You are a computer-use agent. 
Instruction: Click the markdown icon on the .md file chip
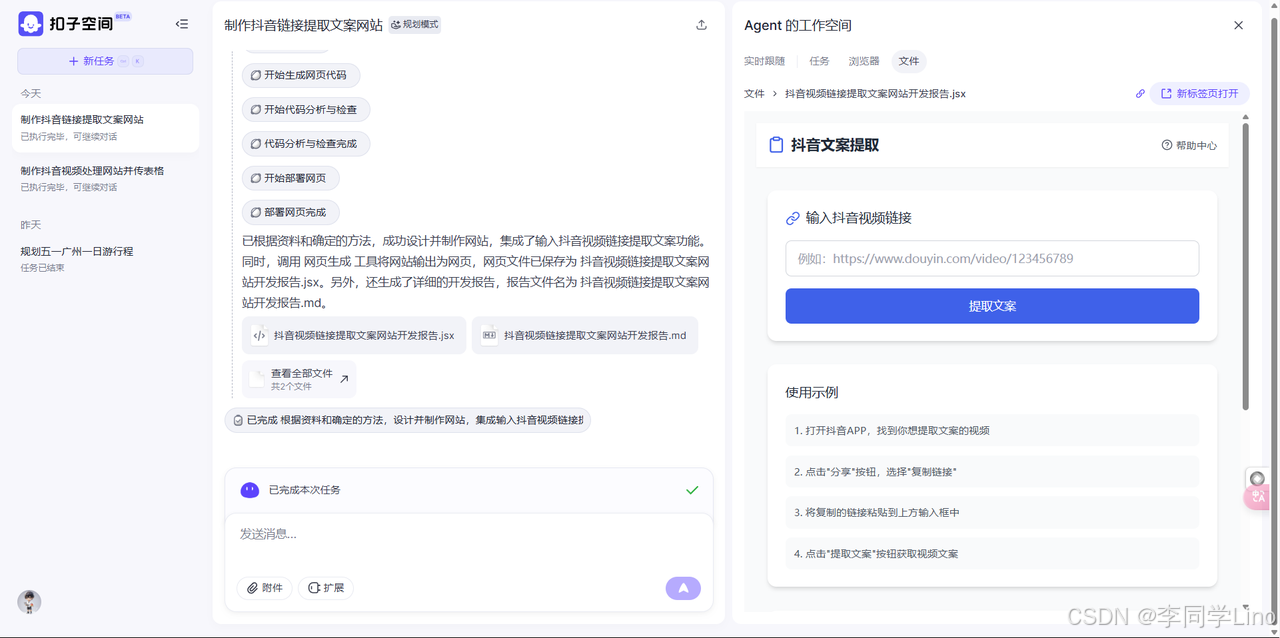click(x=489, y=335)
